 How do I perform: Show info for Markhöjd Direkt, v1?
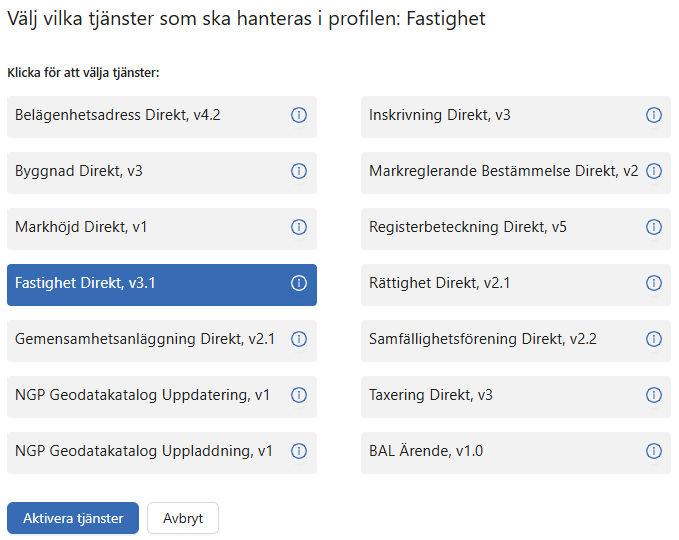point(298,228)
